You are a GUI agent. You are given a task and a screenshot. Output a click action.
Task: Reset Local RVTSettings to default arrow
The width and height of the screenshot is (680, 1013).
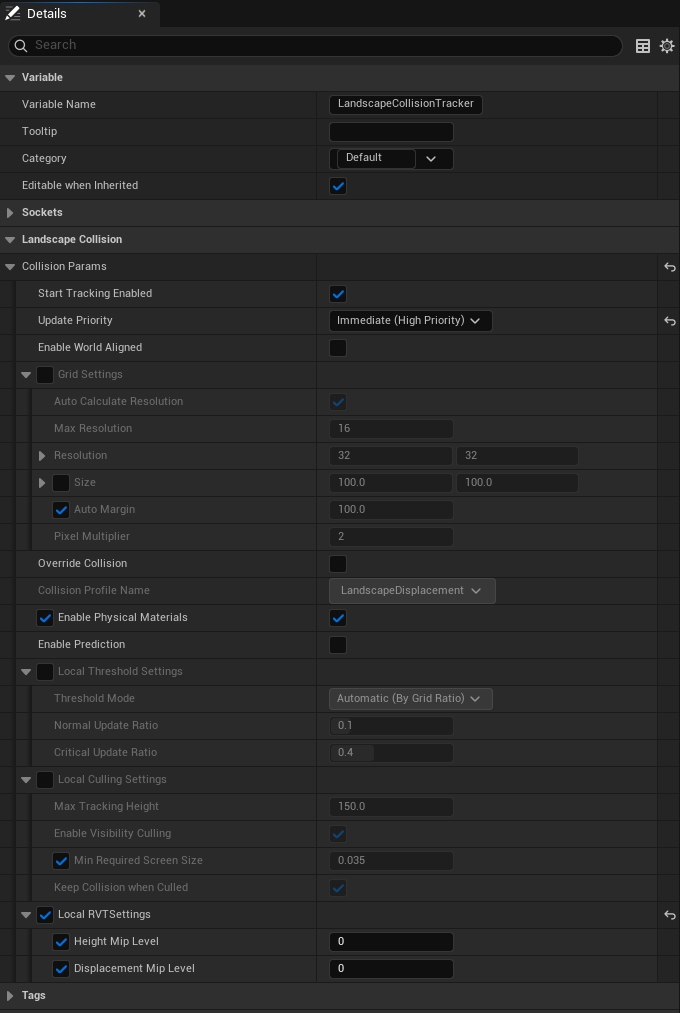670,915
